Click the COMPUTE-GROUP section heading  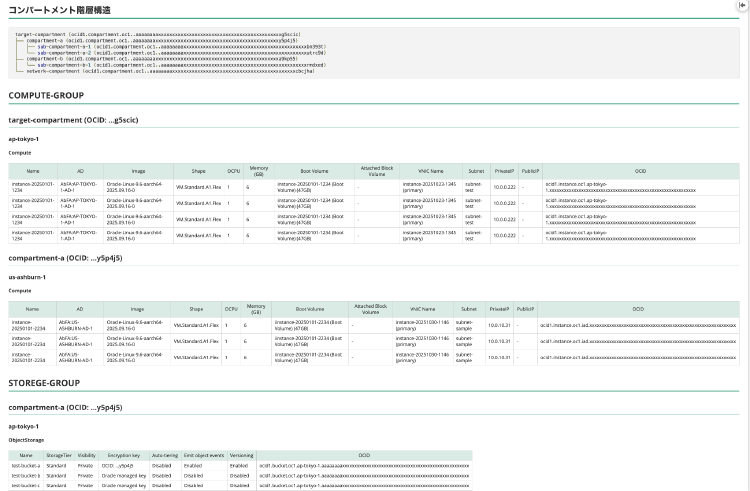pyautogui.click(x=45, y=96)
